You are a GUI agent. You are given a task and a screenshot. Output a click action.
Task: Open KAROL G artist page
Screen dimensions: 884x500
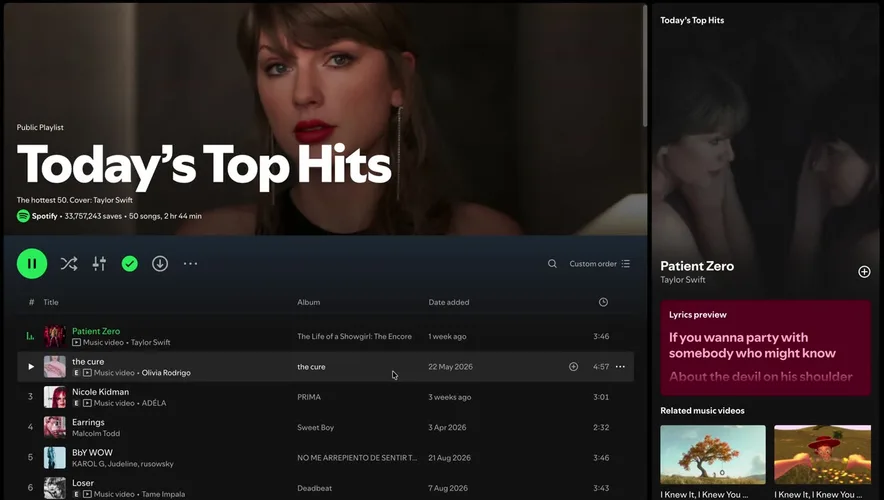point(88,464)
